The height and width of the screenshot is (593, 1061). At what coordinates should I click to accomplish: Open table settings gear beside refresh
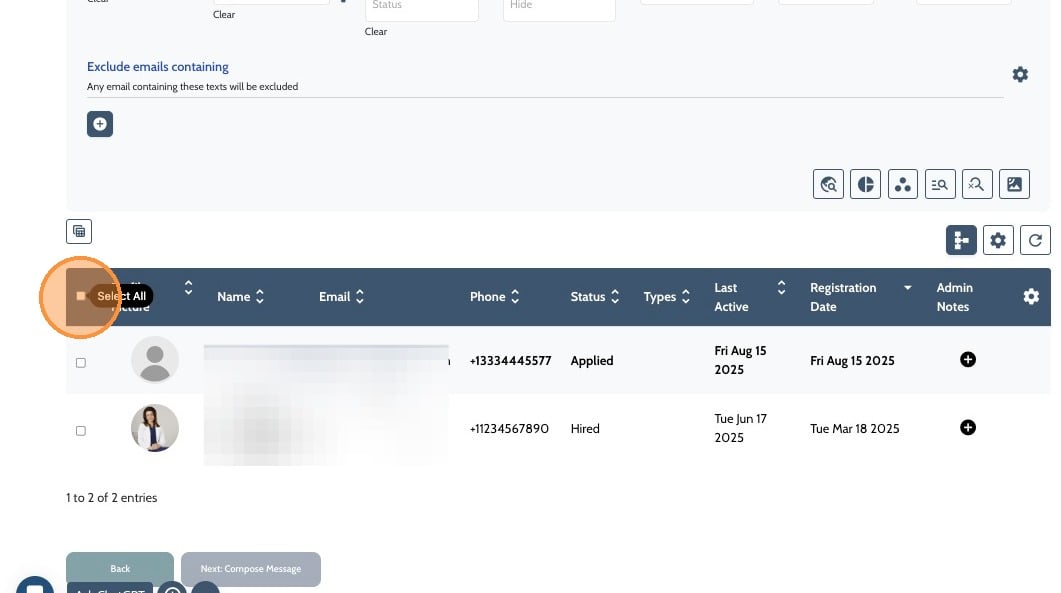coord(998,240)
